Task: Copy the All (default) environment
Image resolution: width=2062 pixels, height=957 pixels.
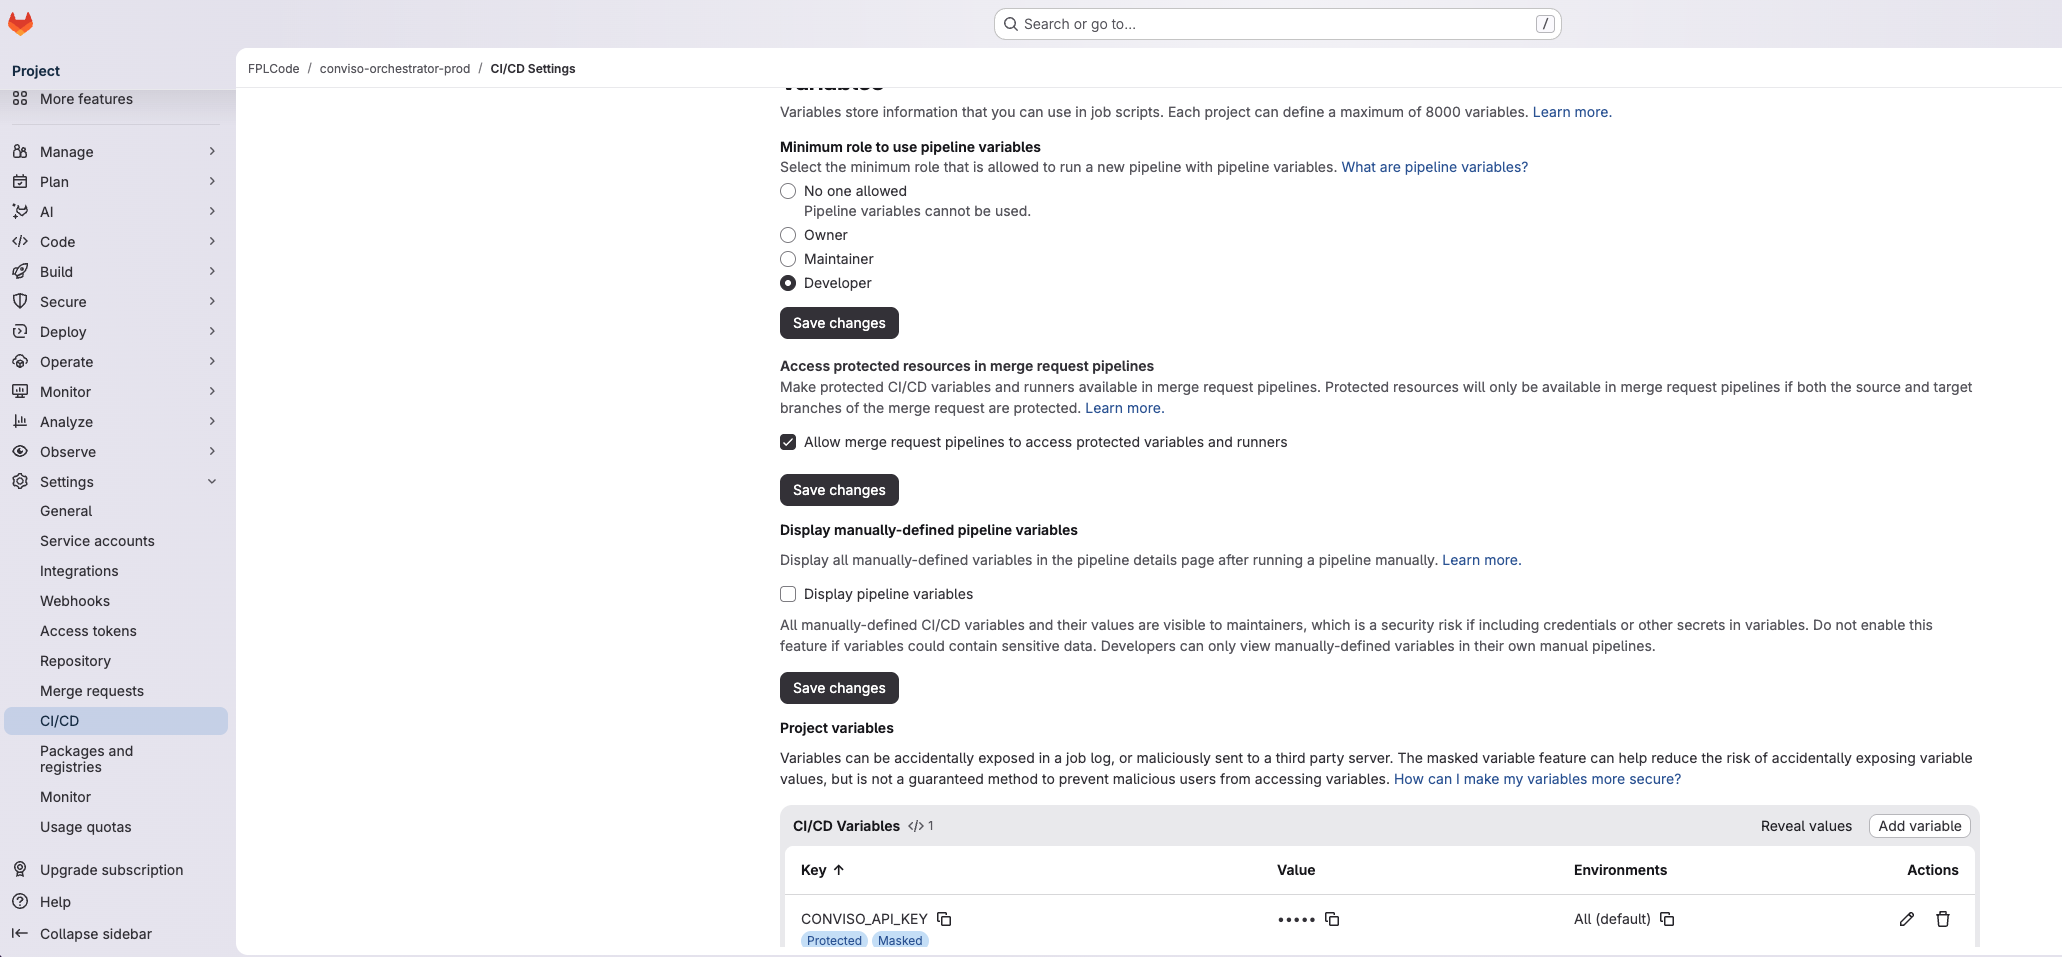Action: (x=1667, y=919)
